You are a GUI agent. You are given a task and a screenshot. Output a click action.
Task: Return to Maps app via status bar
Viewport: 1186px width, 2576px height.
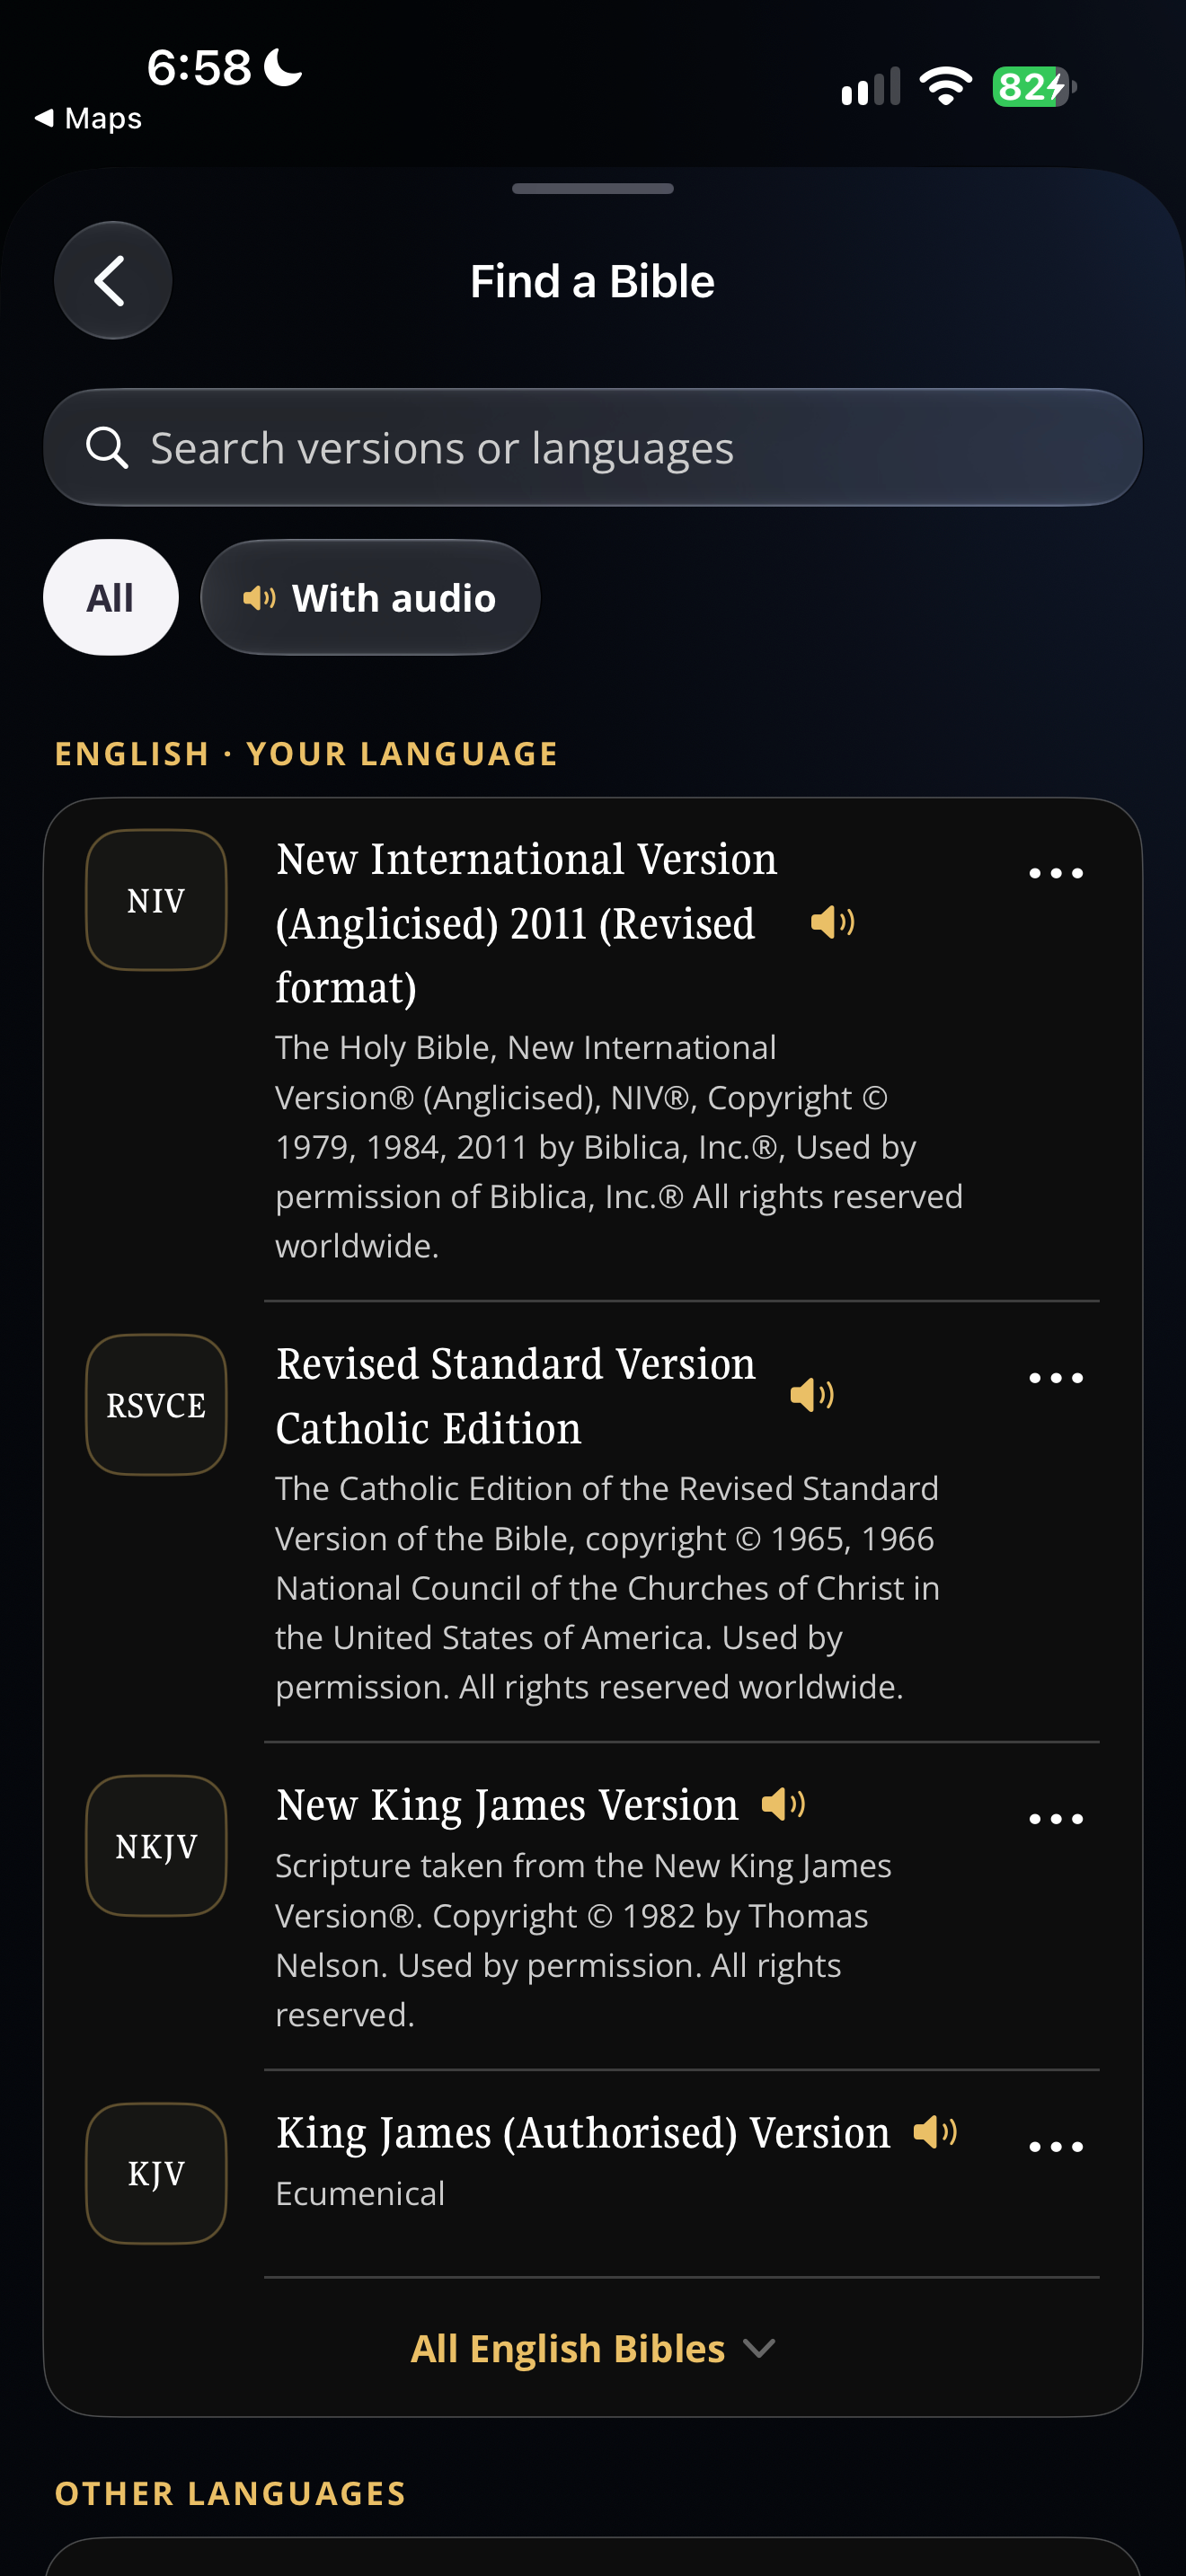tap(88, 118)
